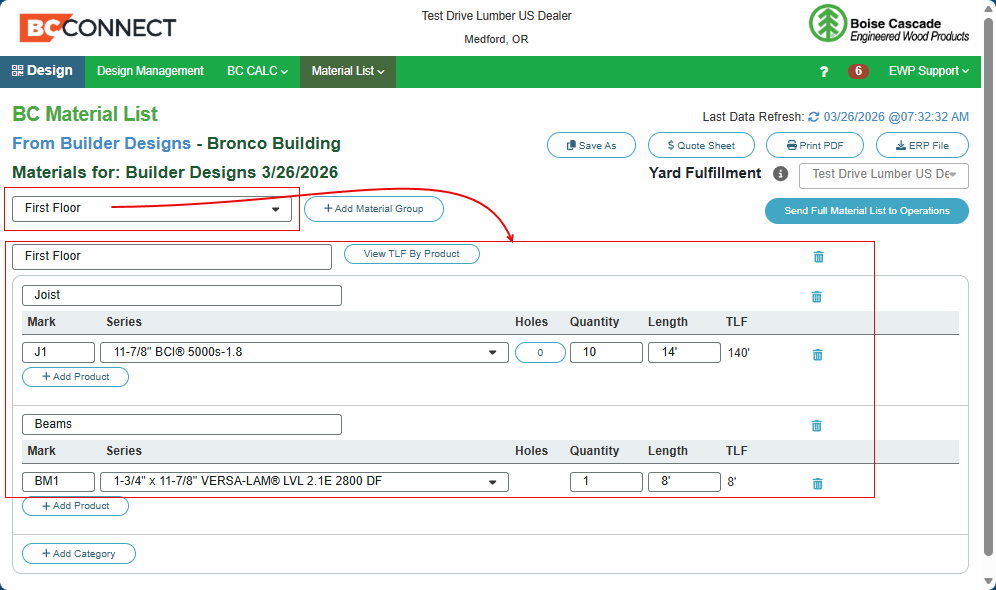Click Print PDF

pyautogui.click(x=815, y=145)
